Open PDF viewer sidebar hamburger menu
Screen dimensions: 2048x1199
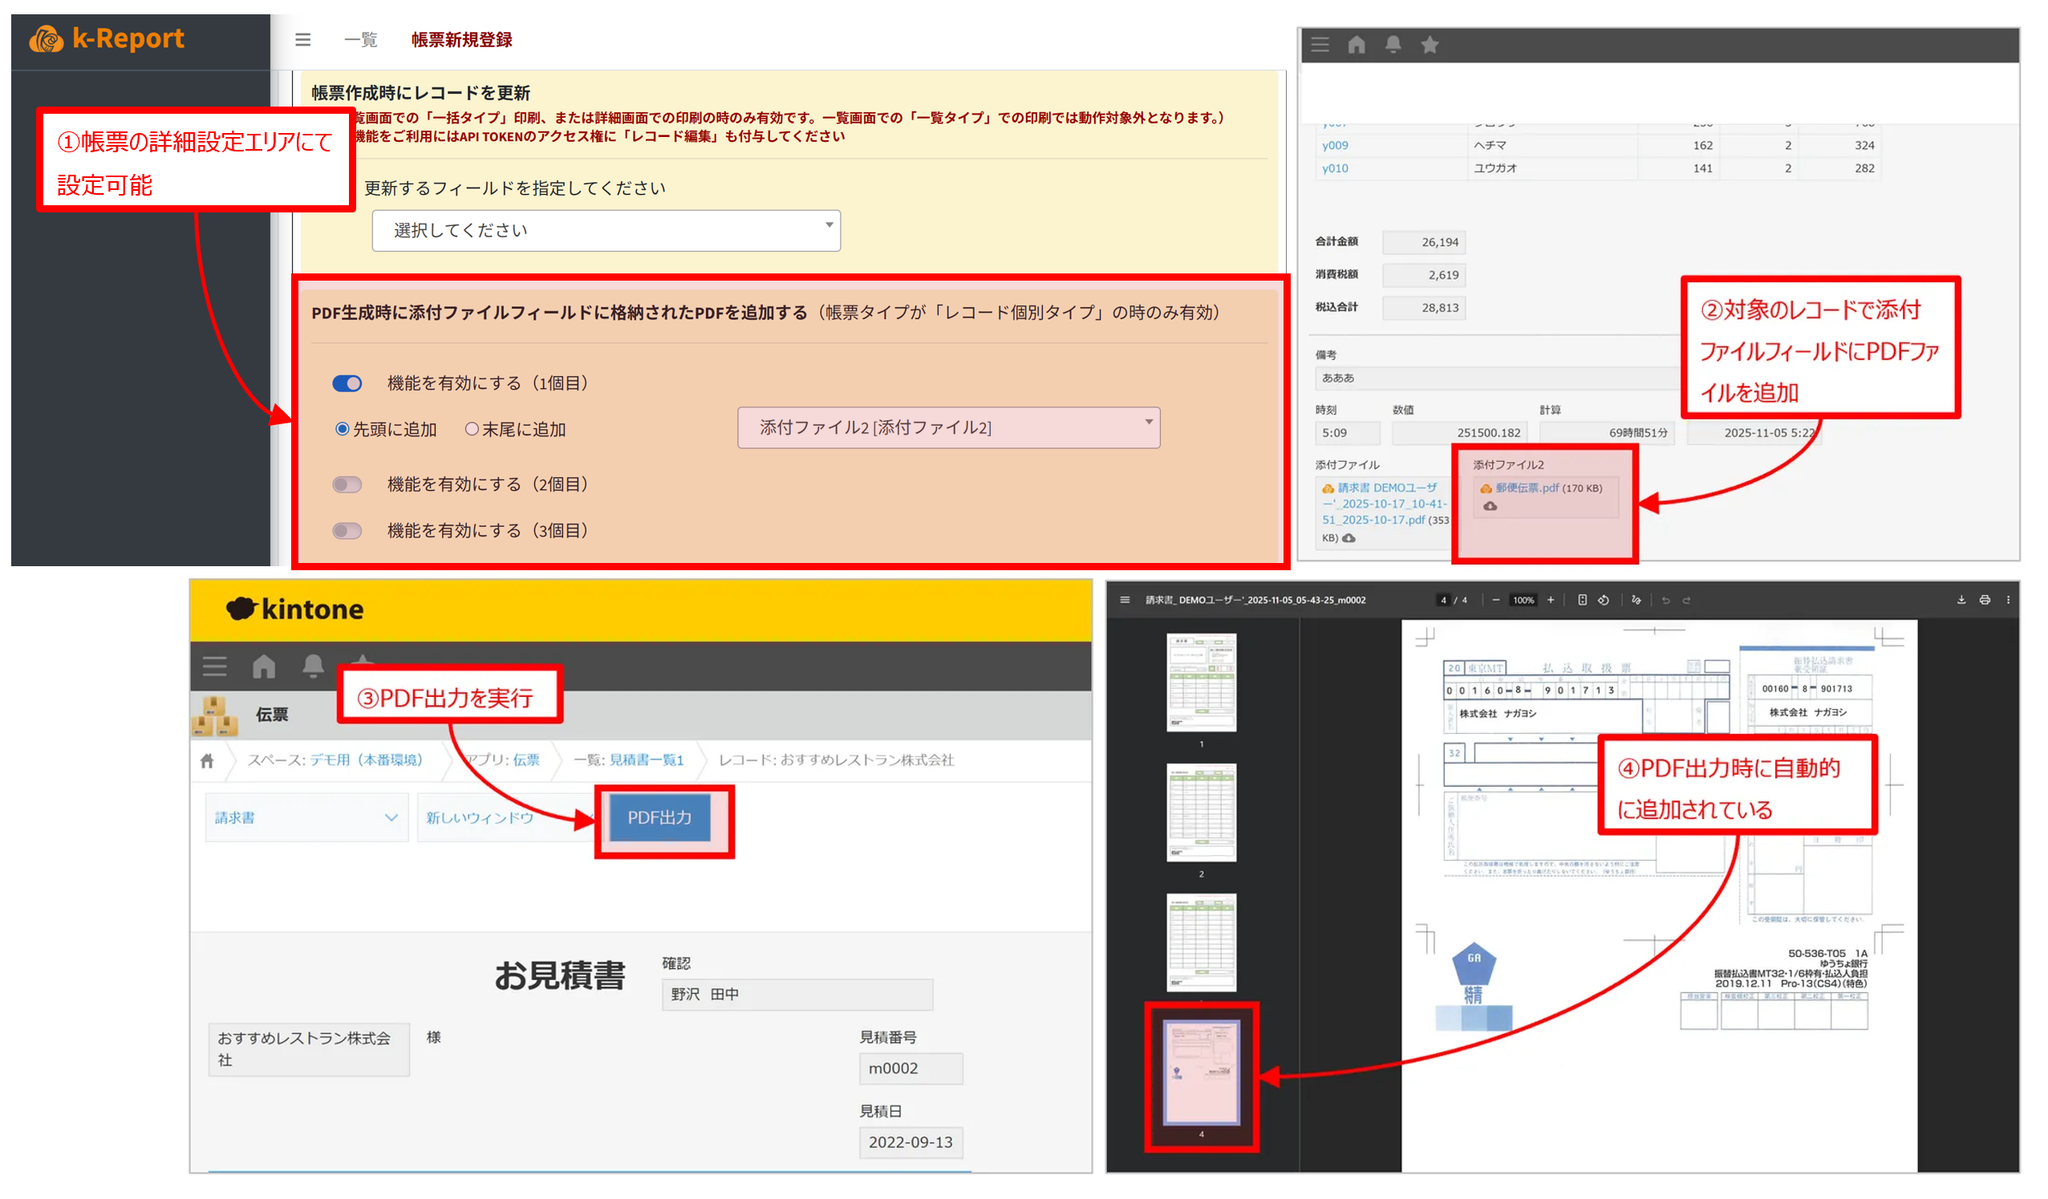(x=1125, y=600)
